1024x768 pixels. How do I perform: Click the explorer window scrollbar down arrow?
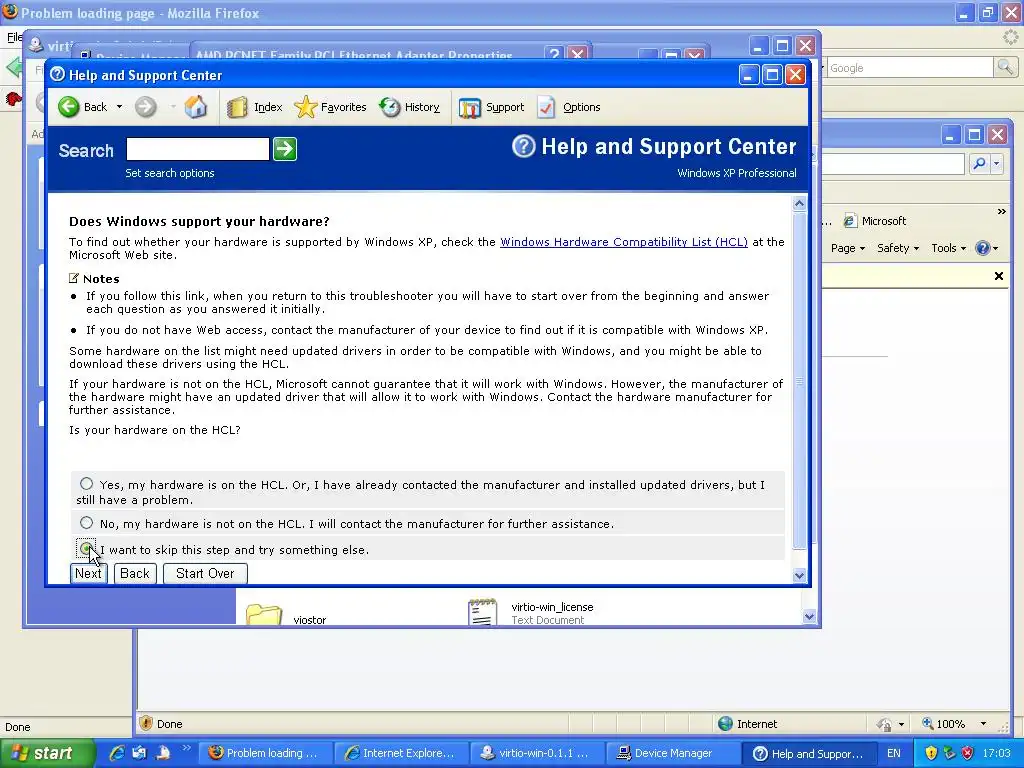click(809, 616)
